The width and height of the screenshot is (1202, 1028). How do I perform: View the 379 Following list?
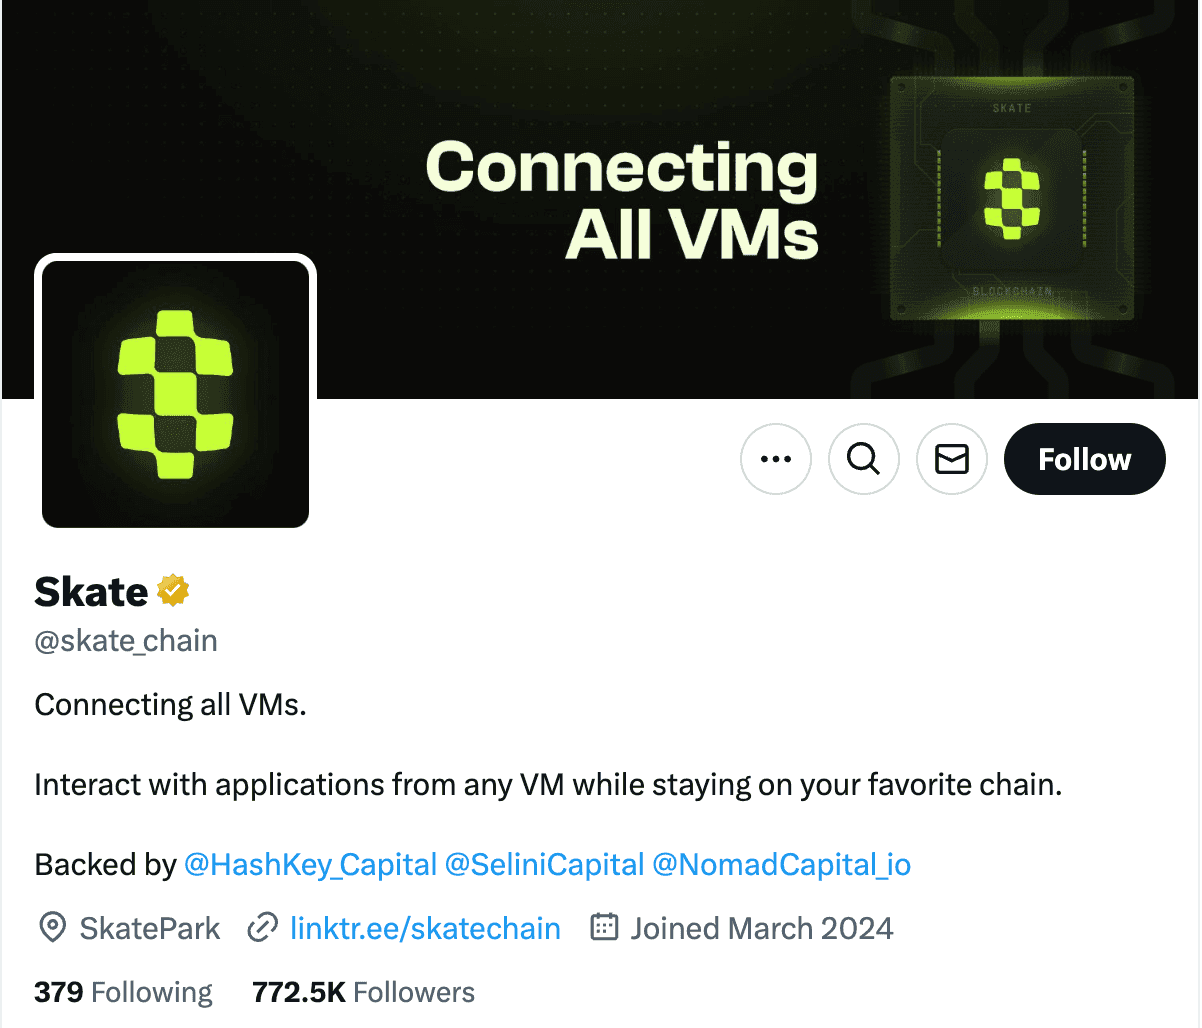tap(123, 992)
